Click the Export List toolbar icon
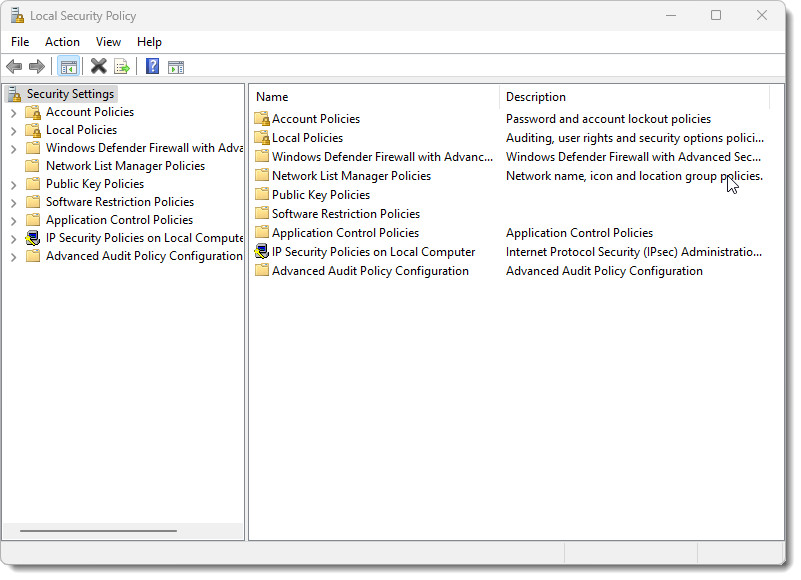Viewport: 801px width, 580px height. (x=122, y=67)
